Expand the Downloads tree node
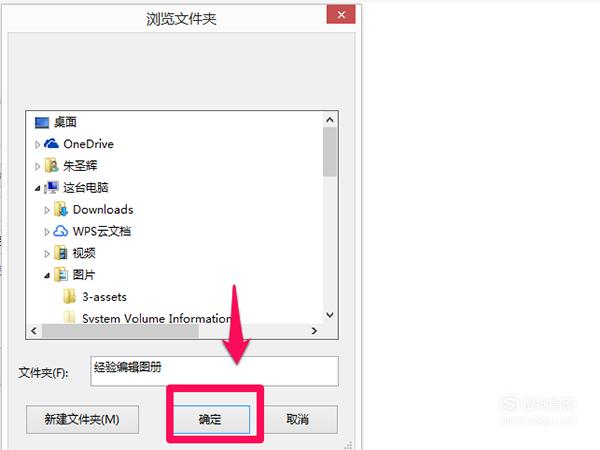Viewport: 600px width, 450px height. (47, 210)
